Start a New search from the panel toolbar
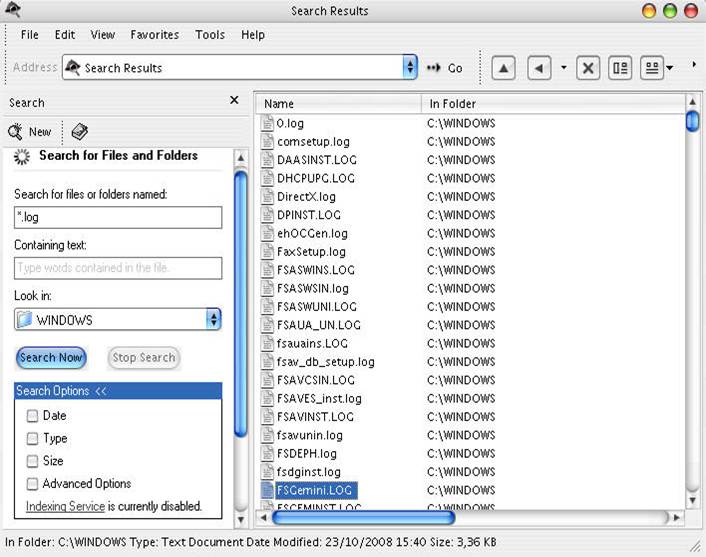Viewport: 706px width, 557px height. tap(30, 132)
